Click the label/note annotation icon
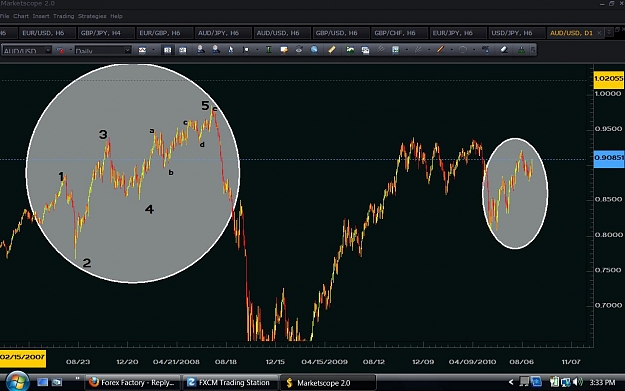The width and height of the screenshot is (625, 391). coord(284,50)
